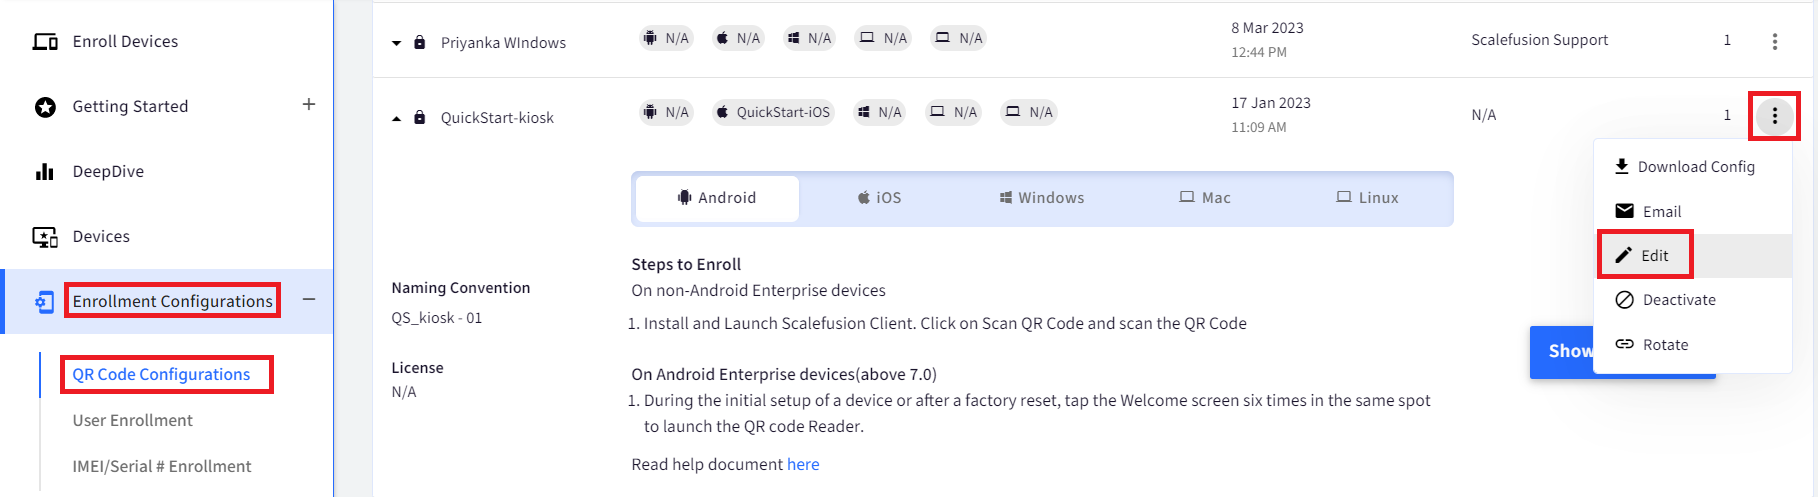This screenshot has width=1818, height=497.
Task: Click the Enroll Devices sidebar icon
Action: pyautogui.click(x=45, y=42)
